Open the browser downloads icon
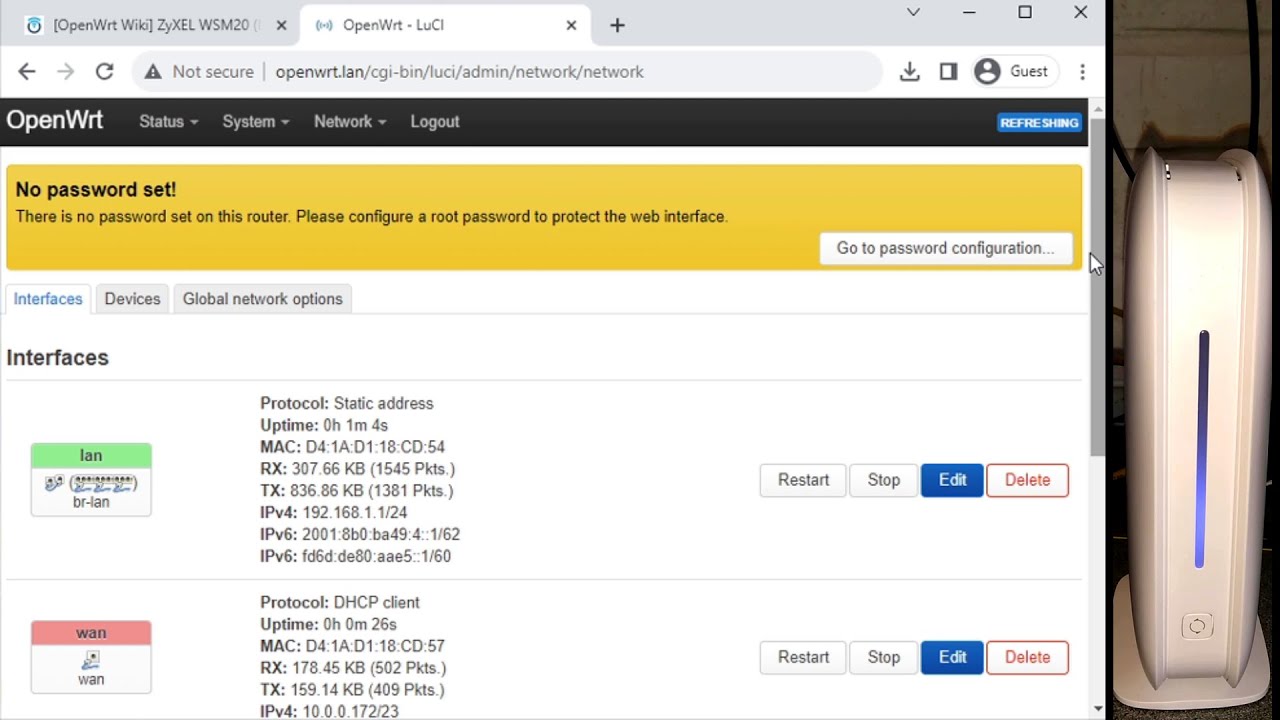Viewport: 1280px width, 720px height. pyautogui.click(x=909, y=71)
